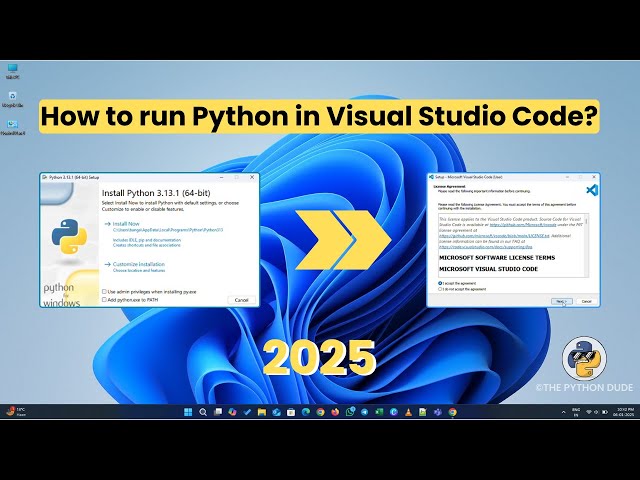Open taskbar Search magnifier
This screenshot has width=640, height=480.
203,412
